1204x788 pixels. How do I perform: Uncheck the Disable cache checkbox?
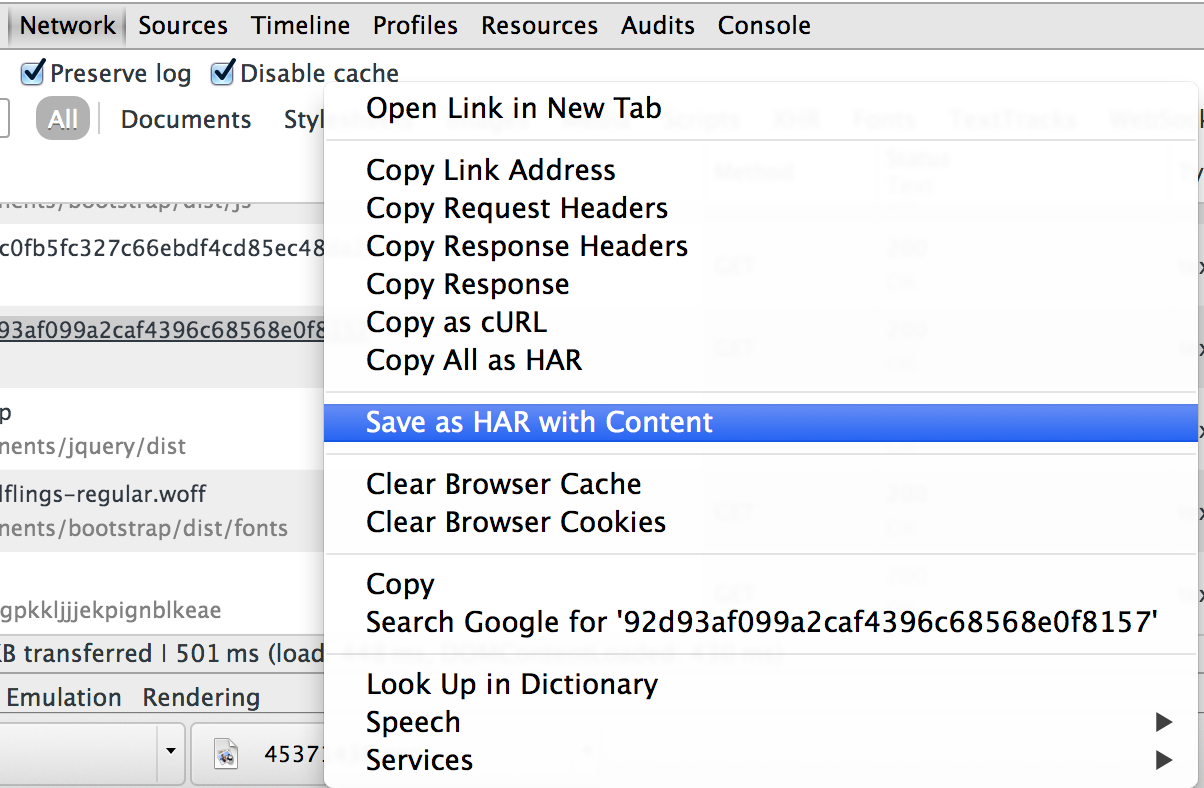click(x=222, y=73)
